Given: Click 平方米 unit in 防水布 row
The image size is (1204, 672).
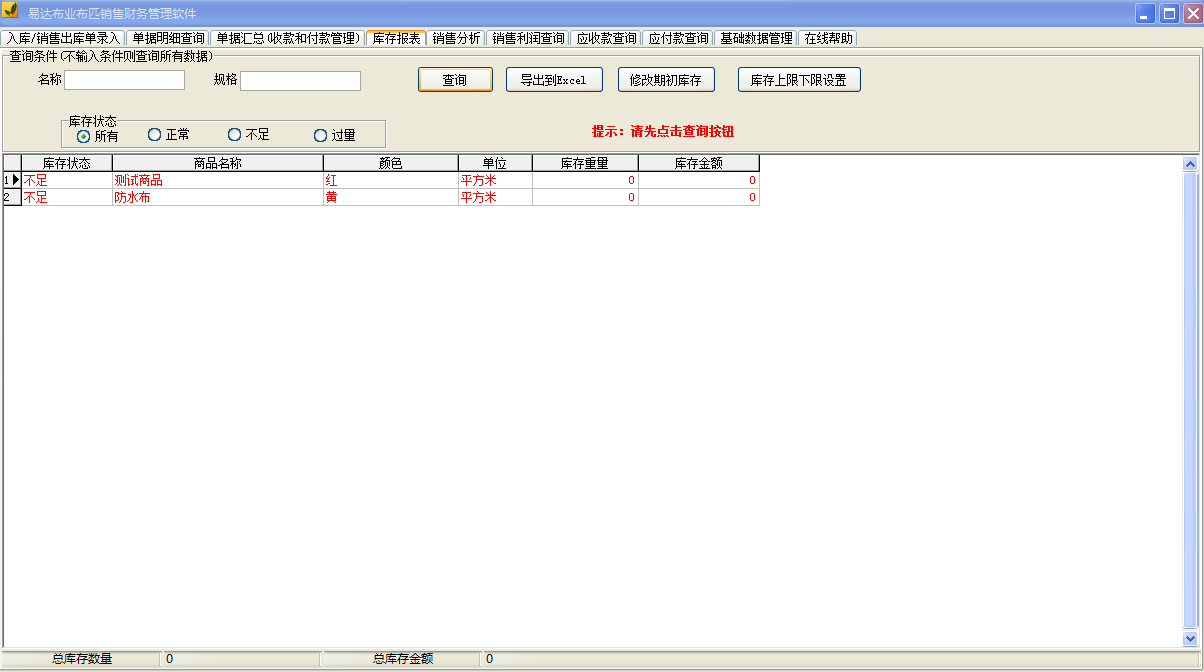Looking at the screenshot, I should tap(495, 198).
